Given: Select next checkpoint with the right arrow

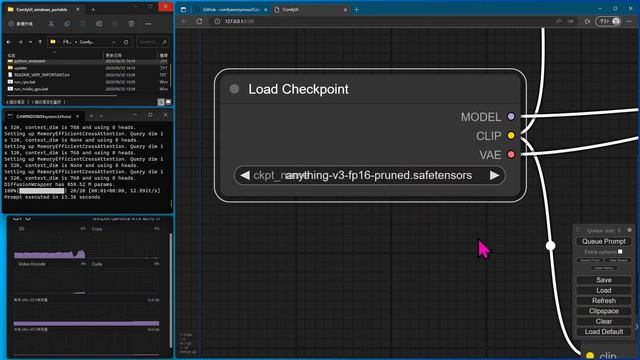Looking at the screenshot, I should 494,176.
